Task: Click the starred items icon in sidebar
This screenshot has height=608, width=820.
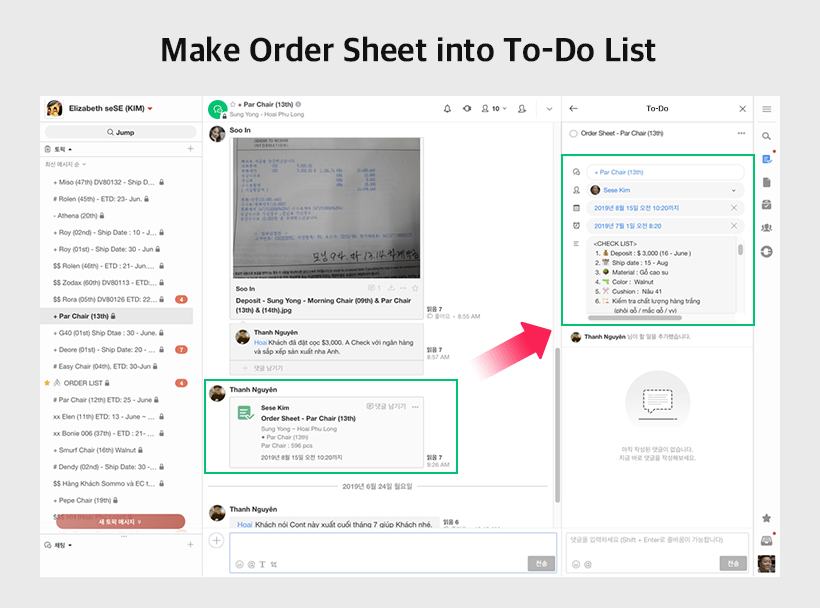Action: [x=767, y=518]
